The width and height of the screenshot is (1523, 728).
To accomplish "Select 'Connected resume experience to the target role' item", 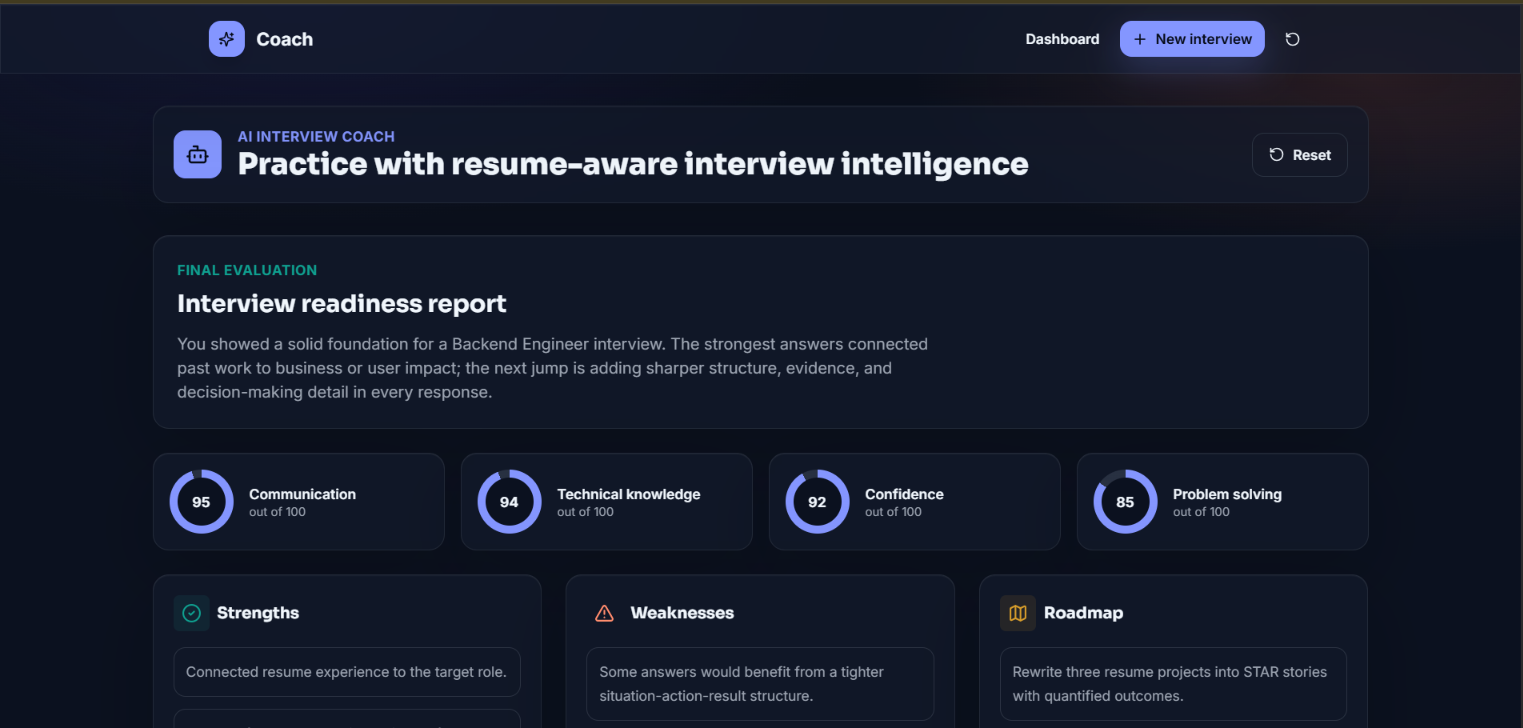I will tap(347, 672).
